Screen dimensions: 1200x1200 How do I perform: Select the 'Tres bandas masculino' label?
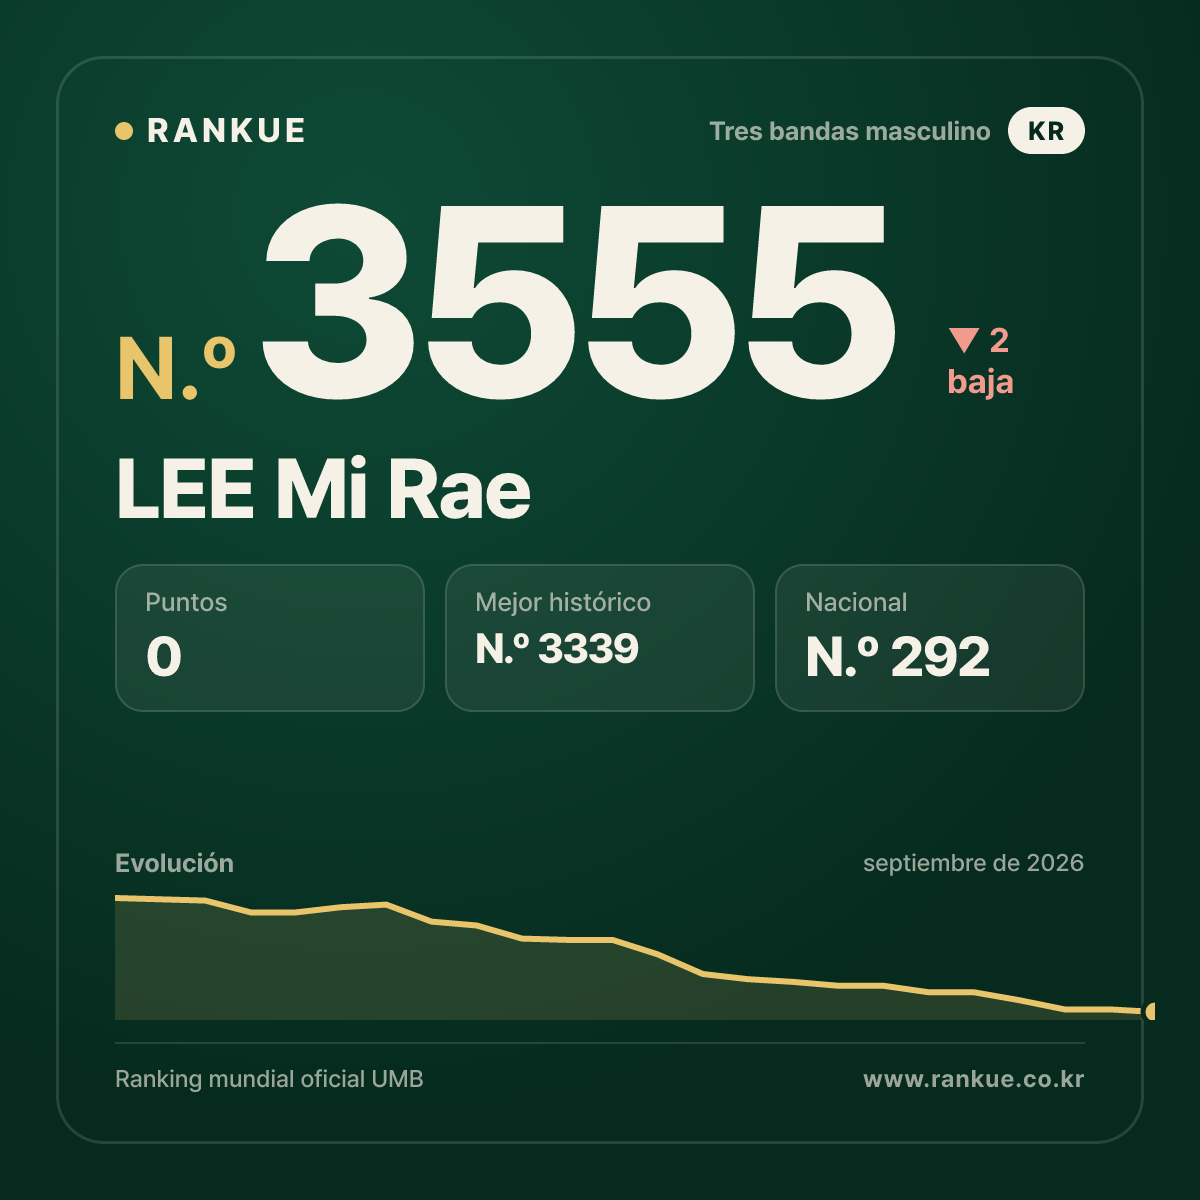tap(850, 131)
